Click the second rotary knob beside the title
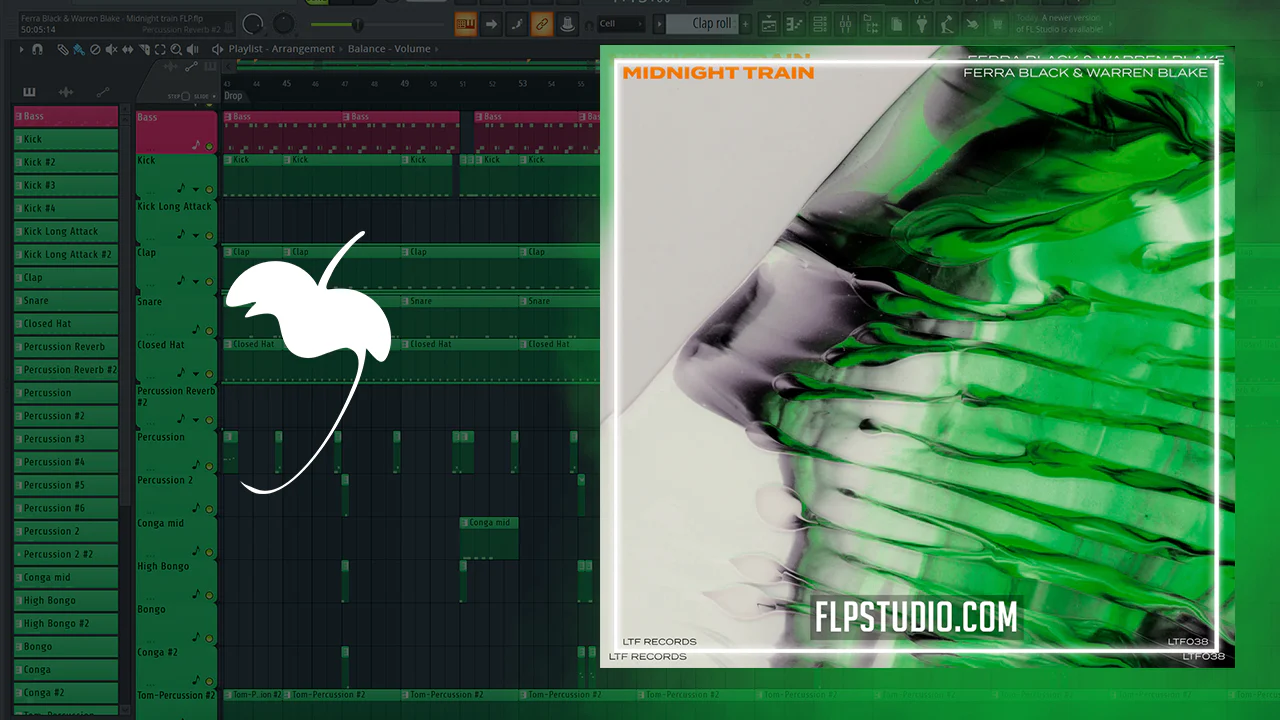1280x720 pixels. coord(285,22)
